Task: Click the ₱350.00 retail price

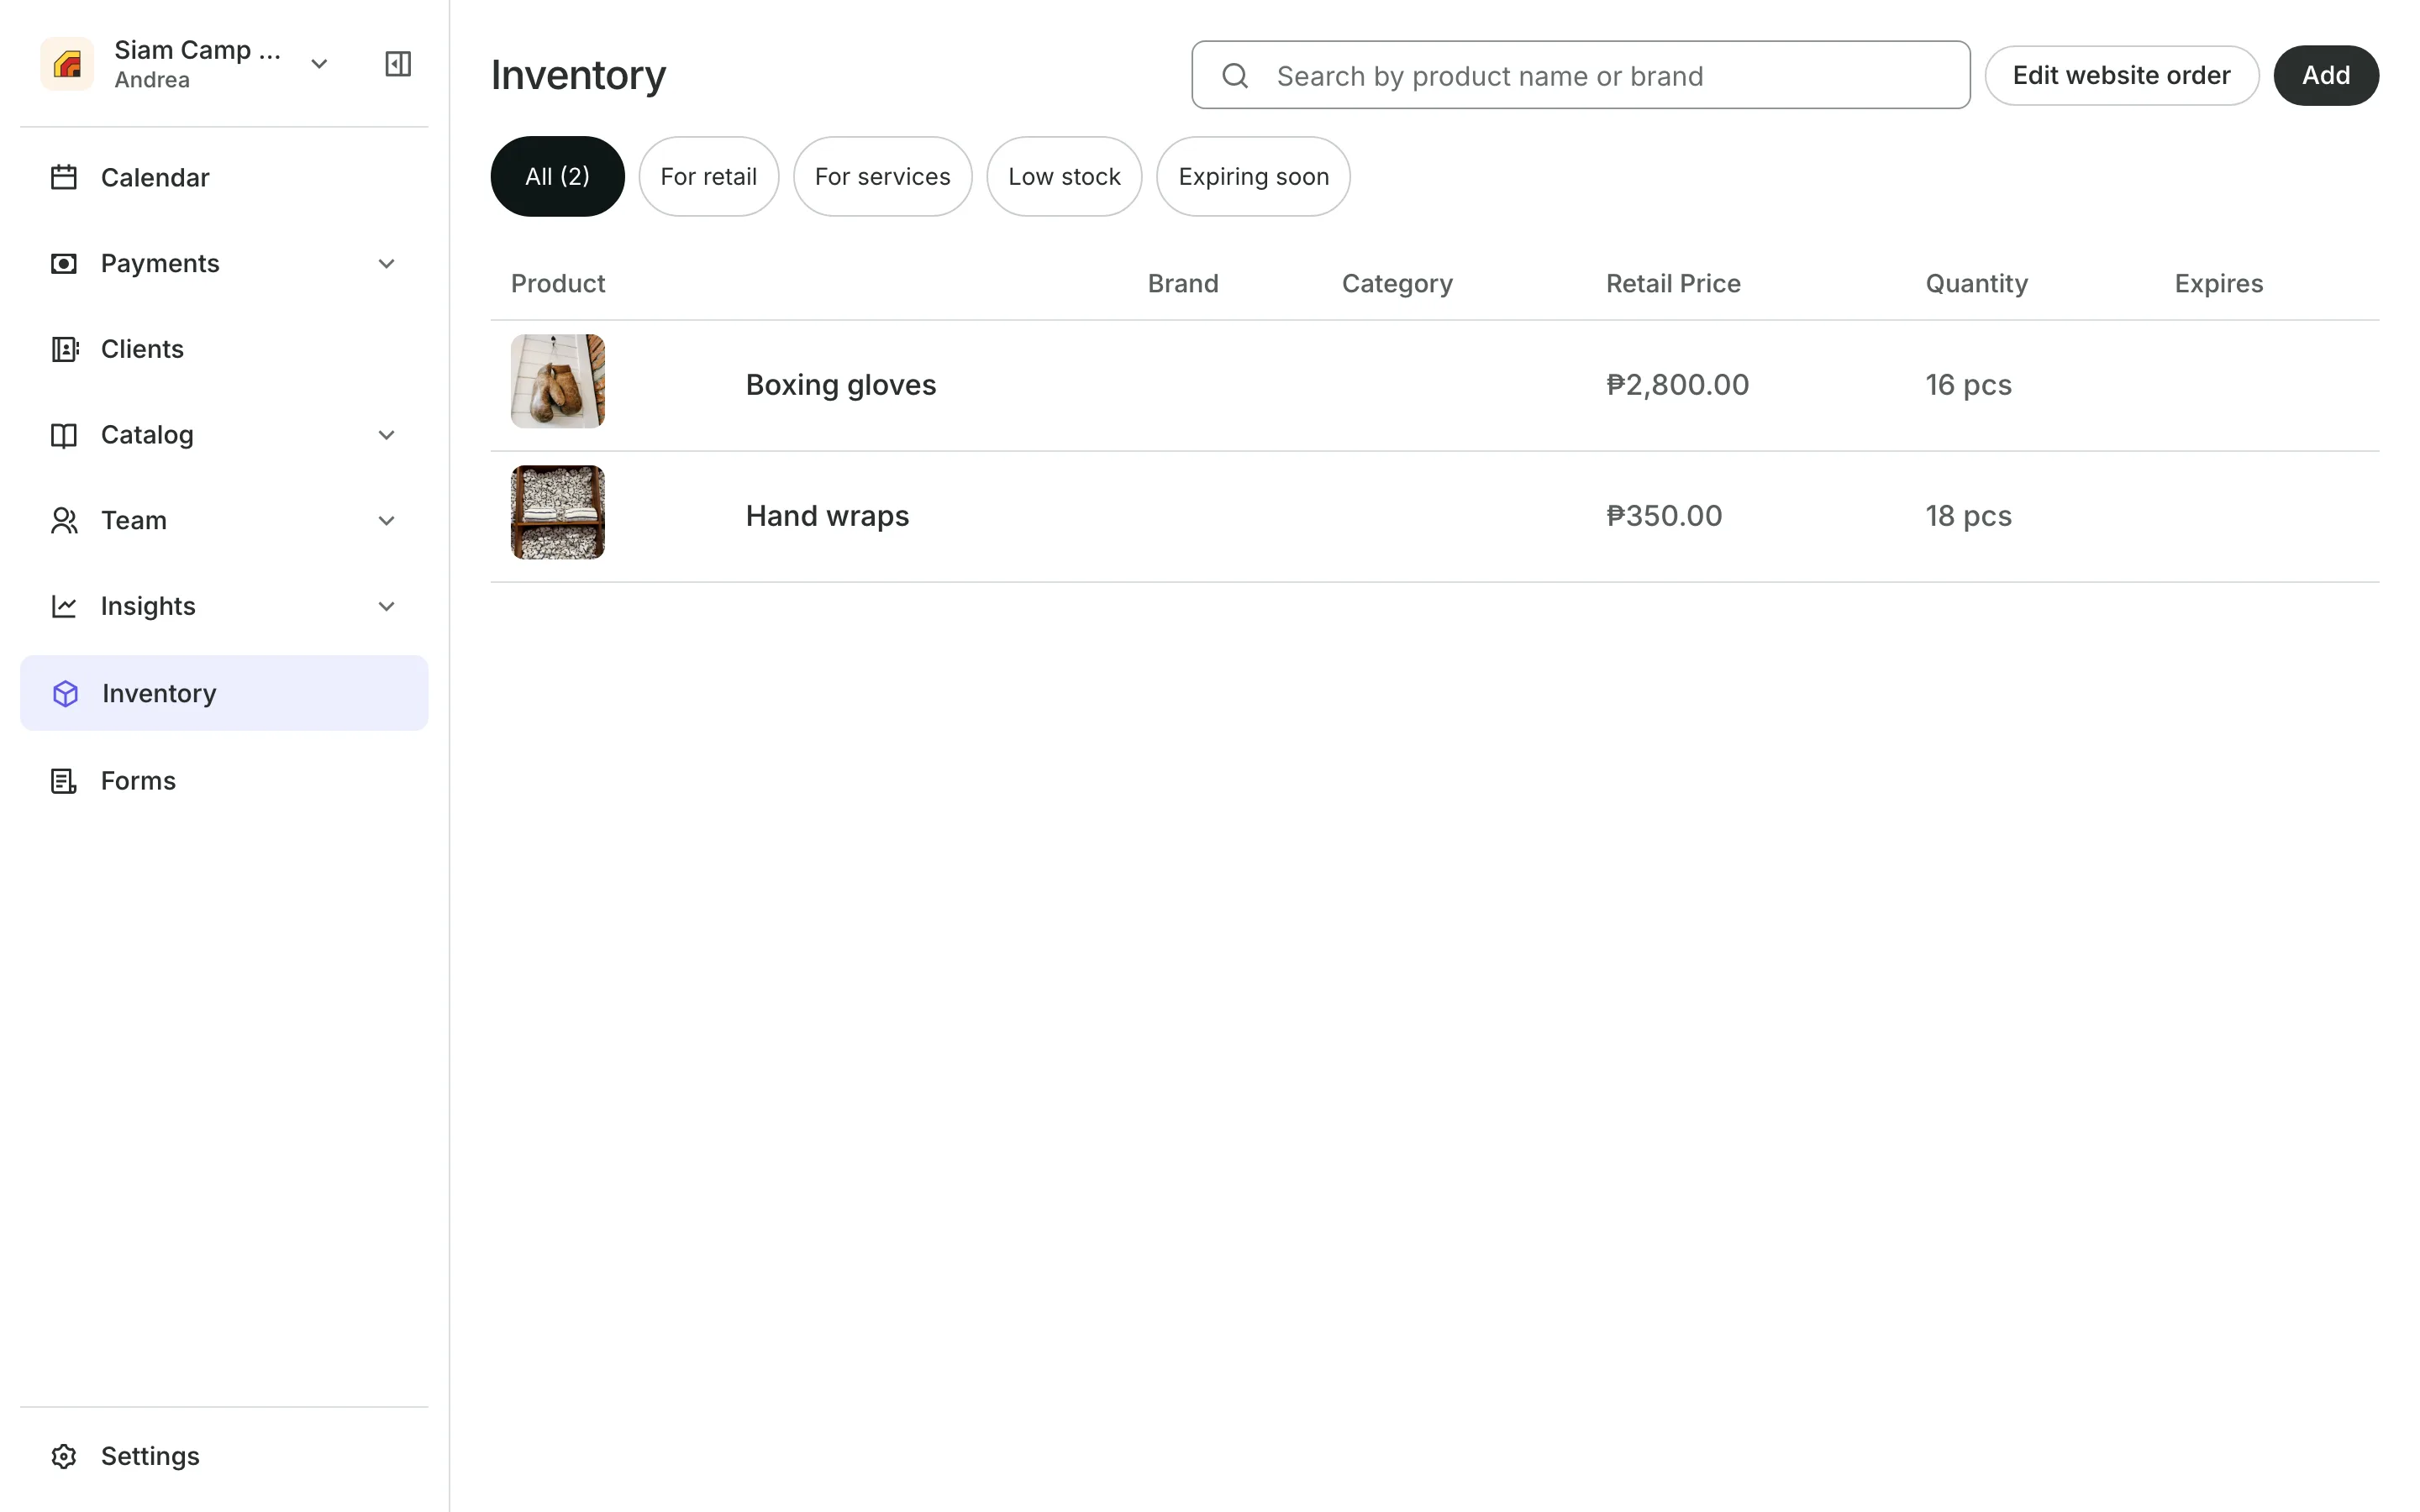Action: (1664, 516)
